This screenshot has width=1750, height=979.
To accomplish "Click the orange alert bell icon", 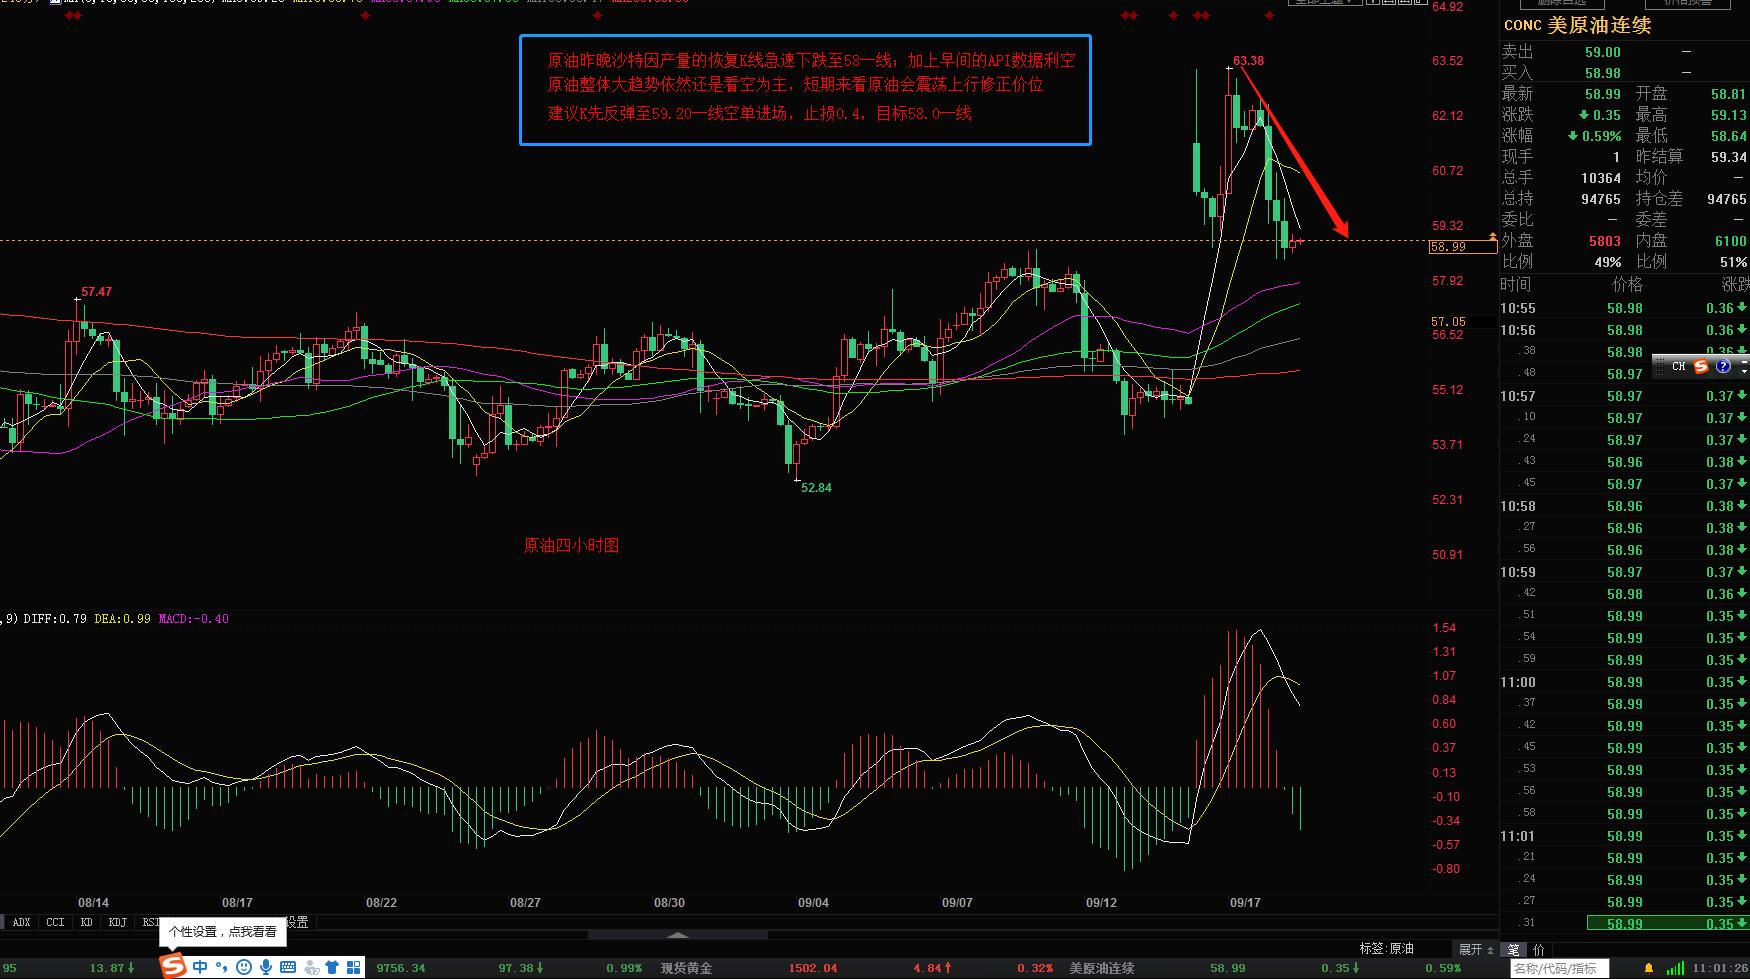I will (x=1648, y=968).
